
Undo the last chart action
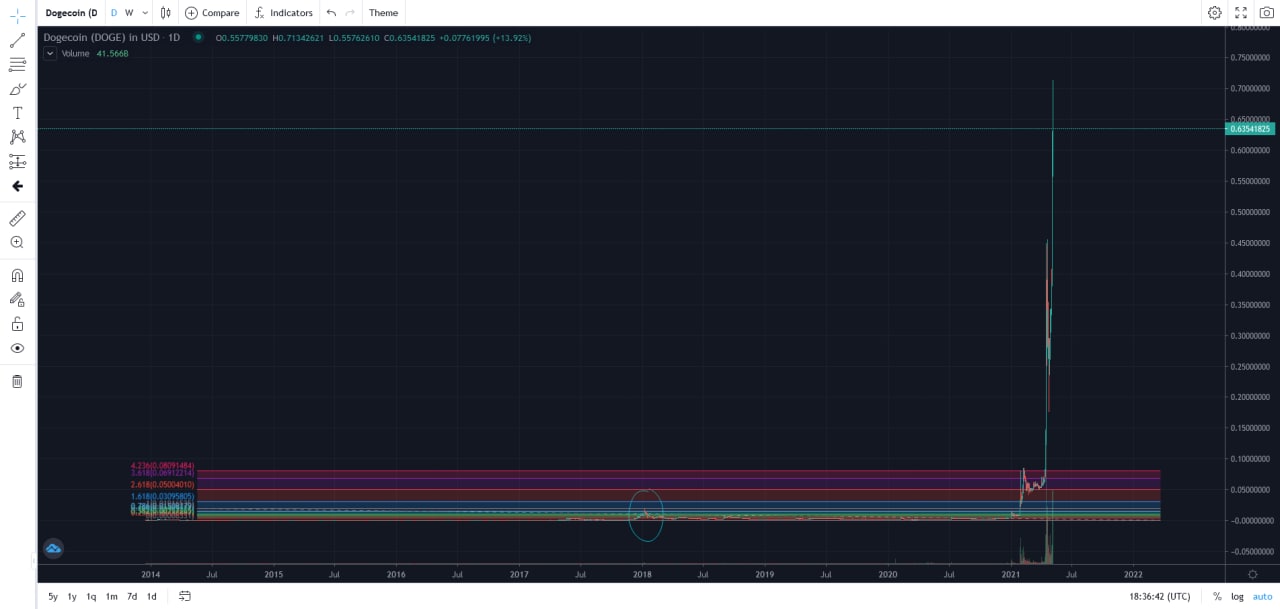[331, 13]
